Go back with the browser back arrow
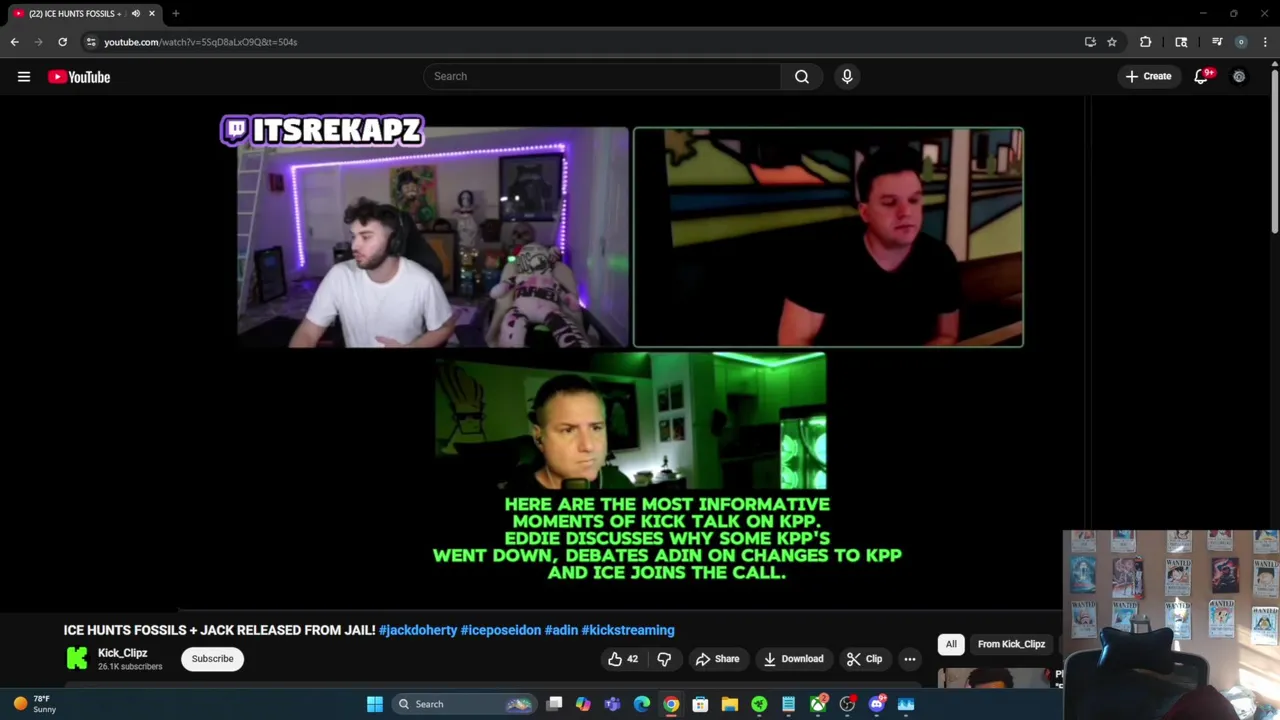Viewport: 1280px width, 720px height. (x=15, y=42)
